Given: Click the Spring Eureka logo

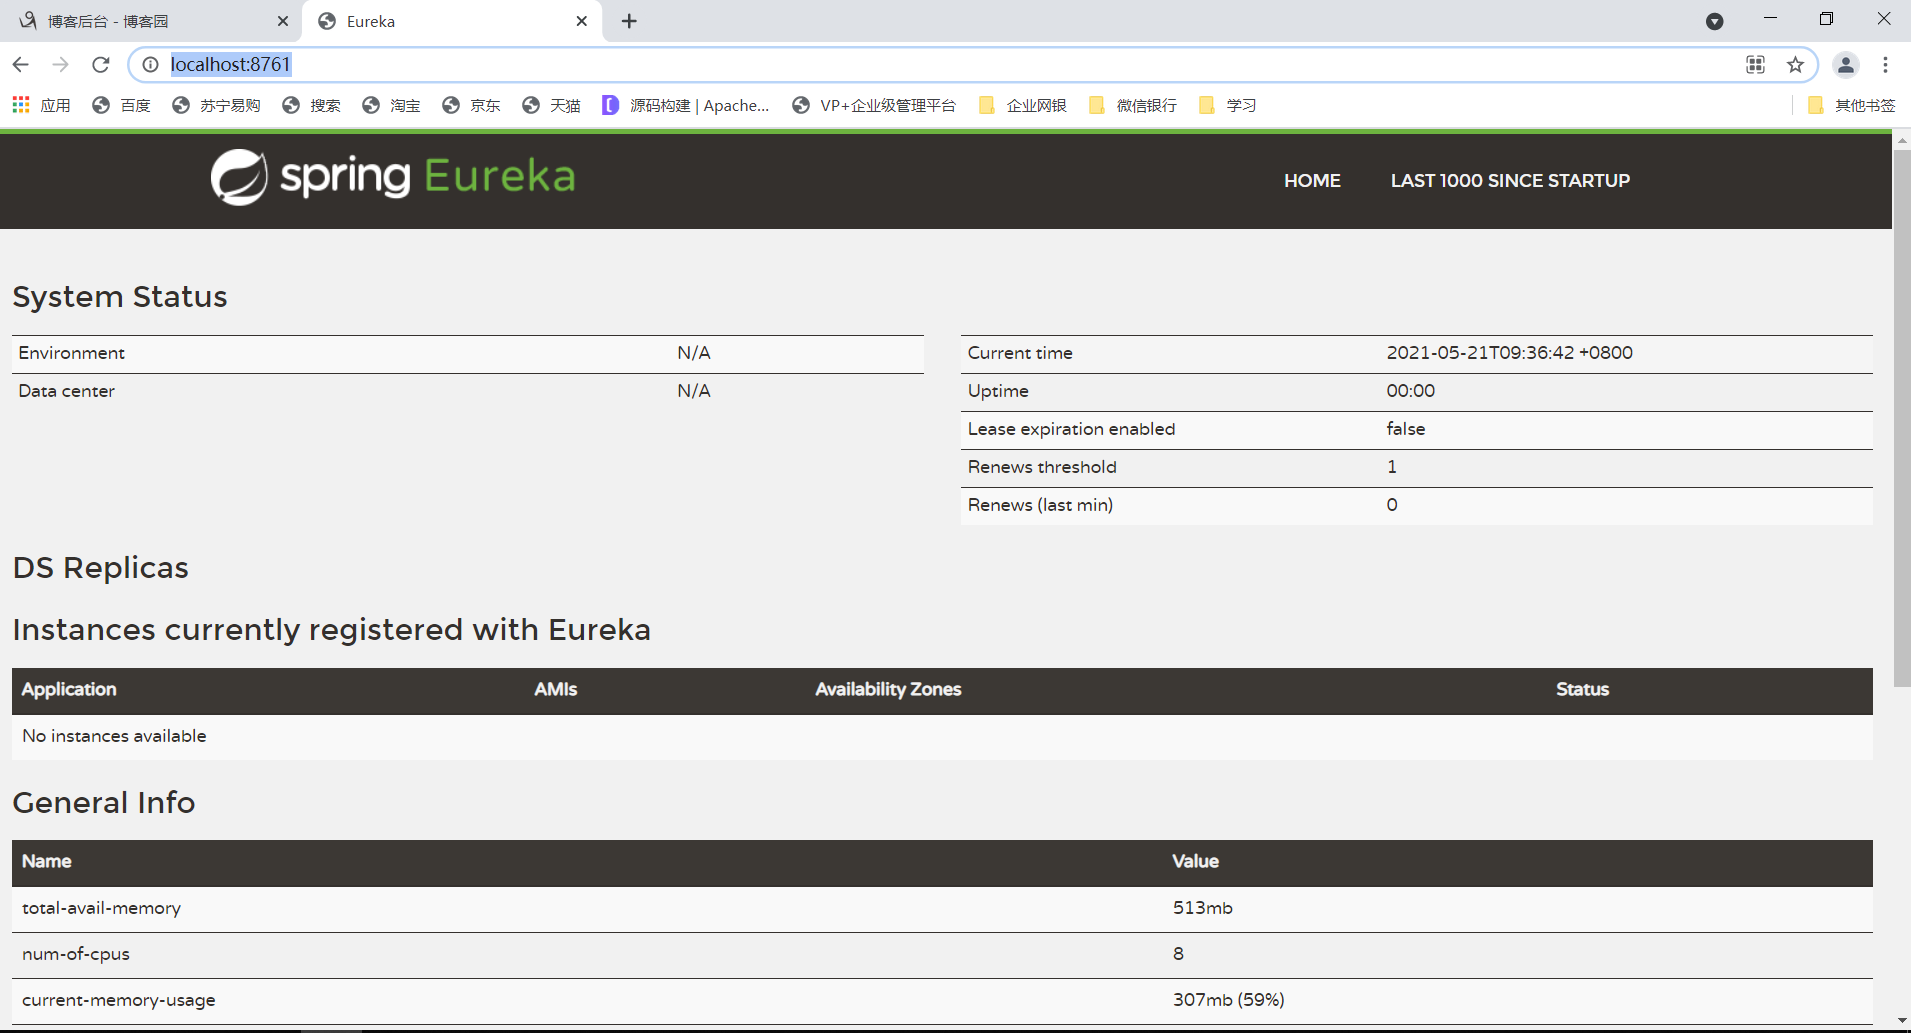Looking at the screenshot, I should 393,177.
